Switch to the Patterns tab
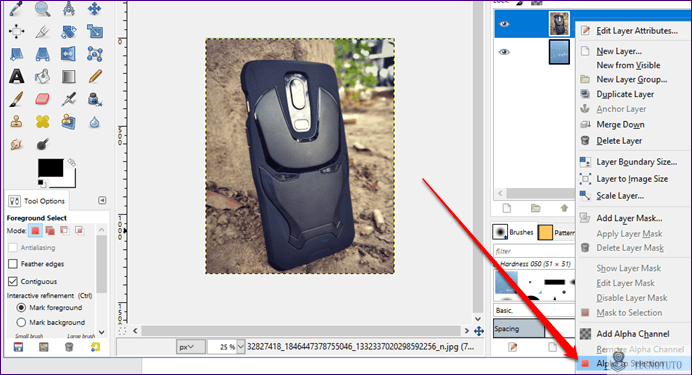 (x=557, y=232)
